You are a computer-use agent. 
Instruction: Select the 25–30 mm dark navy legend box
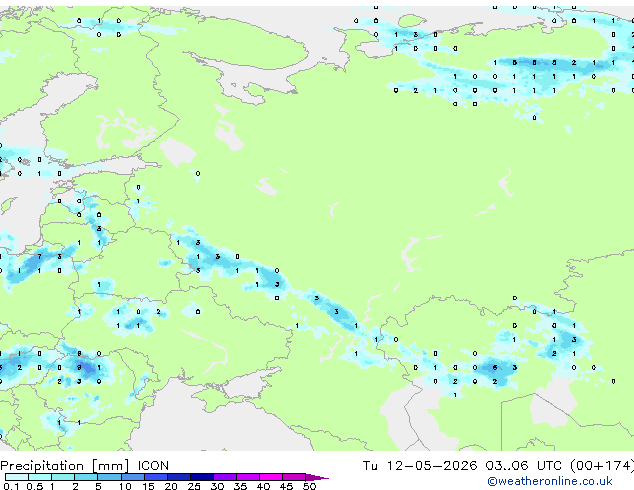coord(201,477)
